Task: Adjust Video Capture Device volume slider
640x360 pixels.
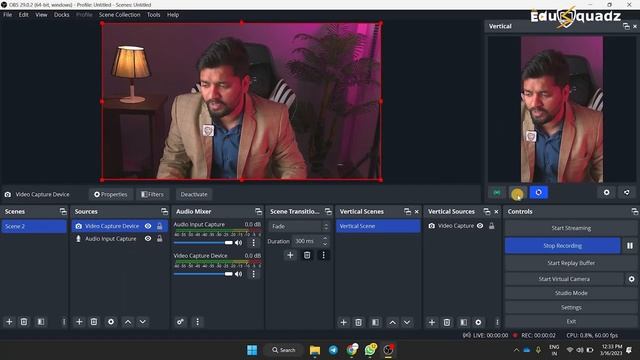Action: coord(203,274)
